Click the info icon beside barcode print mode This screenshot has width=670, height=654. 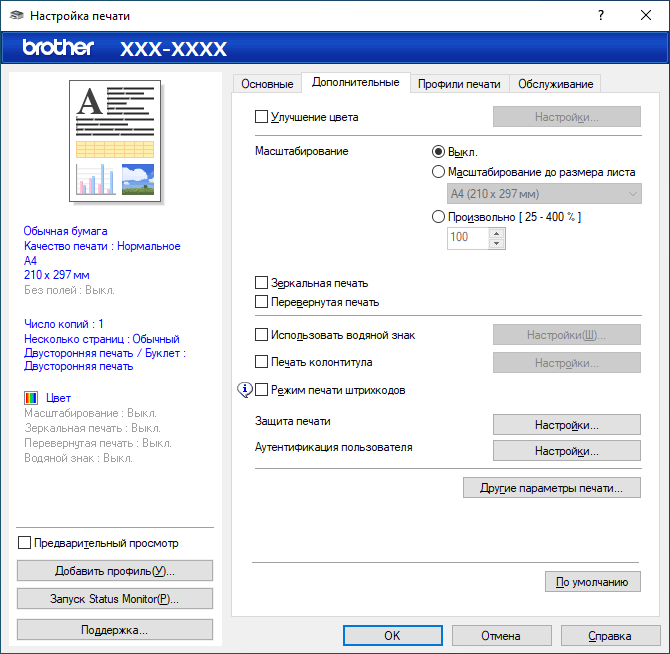click(x=245, y=390)
